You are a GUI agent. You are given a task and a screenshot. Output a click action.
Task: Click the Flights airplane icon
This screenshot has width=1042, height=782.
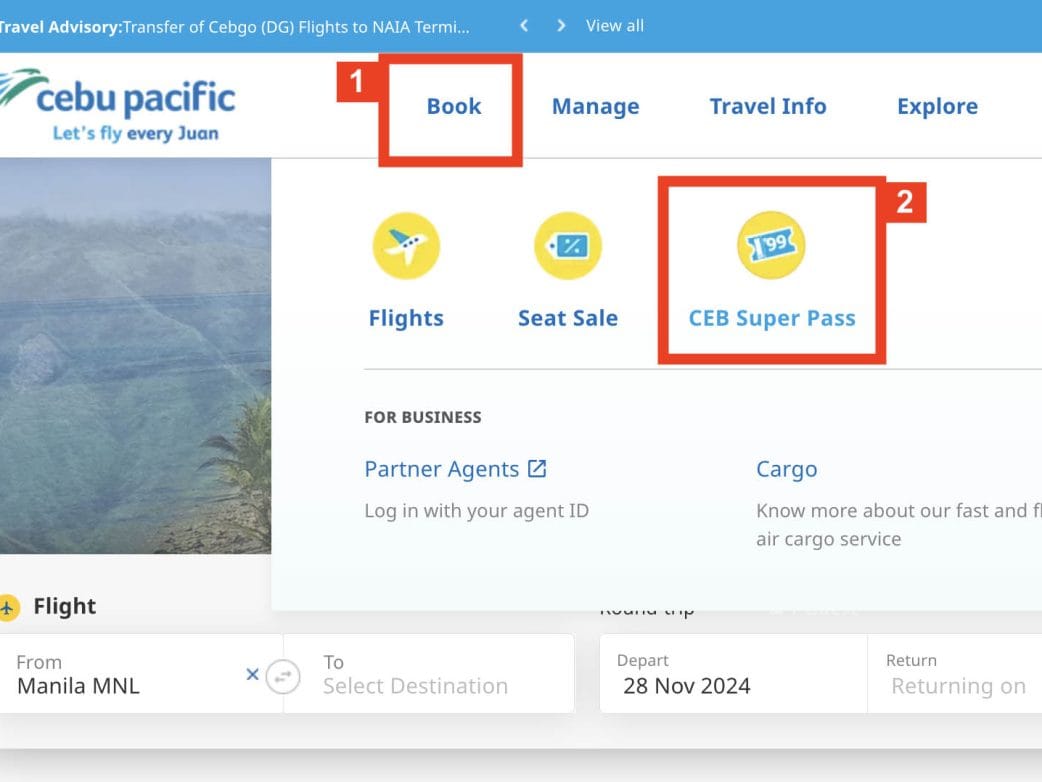point(405,245)
